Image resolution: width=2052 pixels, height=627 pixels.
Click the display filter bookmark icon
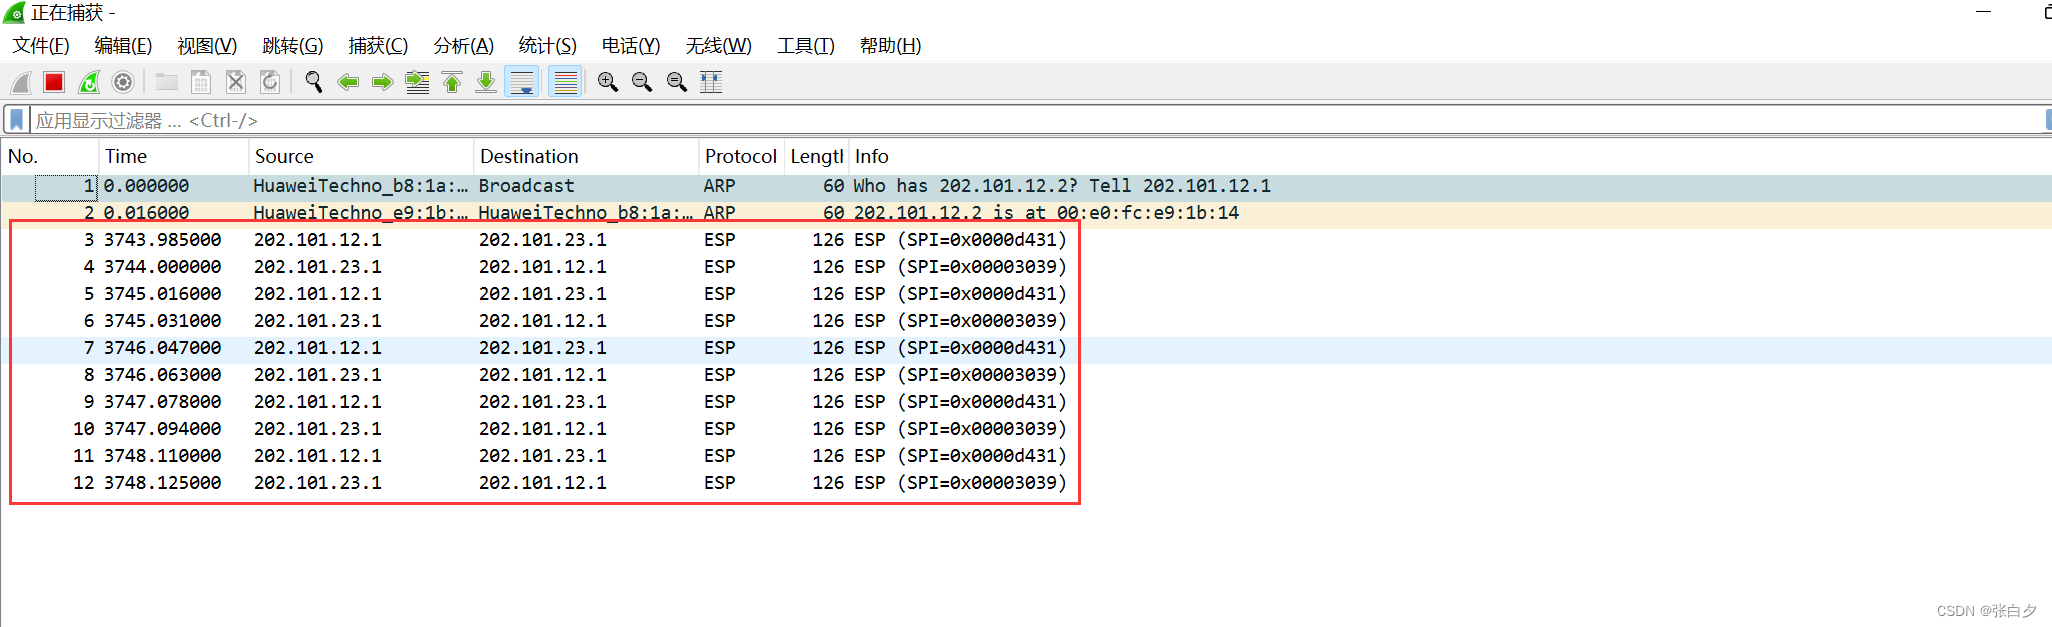(x=16, y=120)
